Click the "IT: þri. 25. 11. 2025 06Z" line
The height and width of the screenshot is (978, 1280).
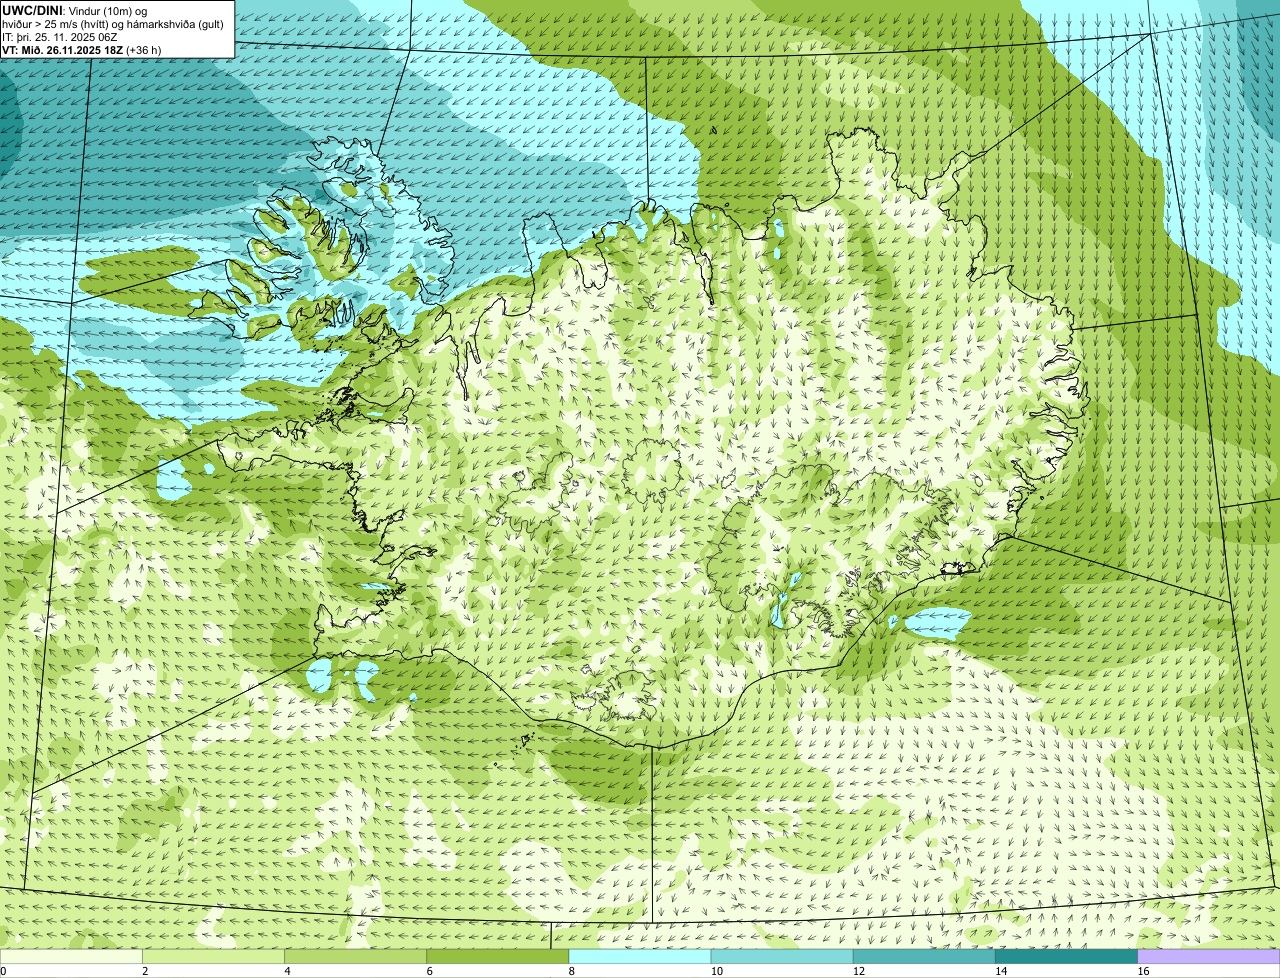pos(62,37)
